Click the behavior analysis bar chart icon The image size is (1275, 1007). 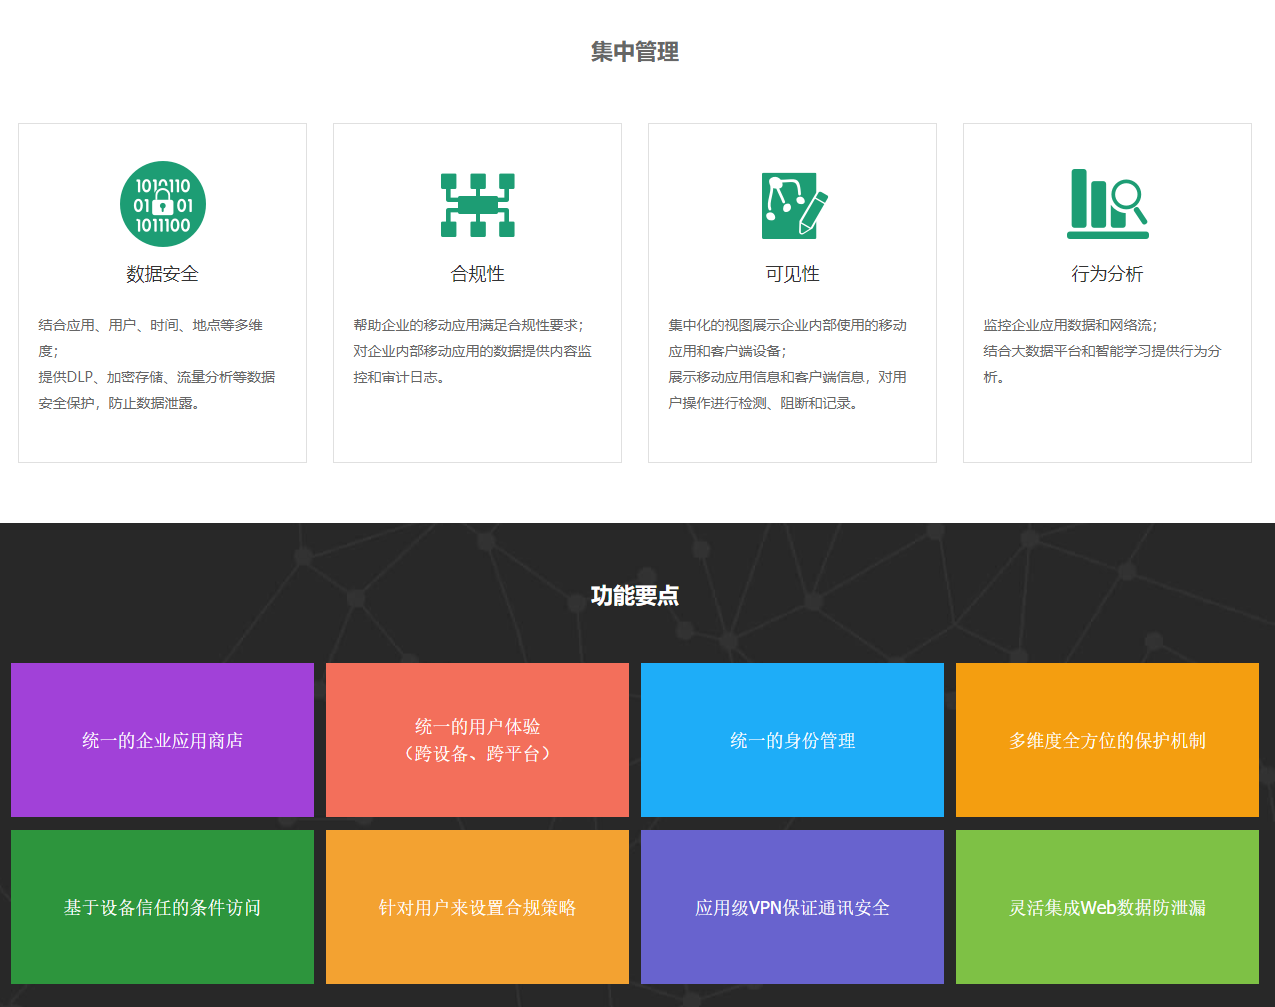[1107, 204]
